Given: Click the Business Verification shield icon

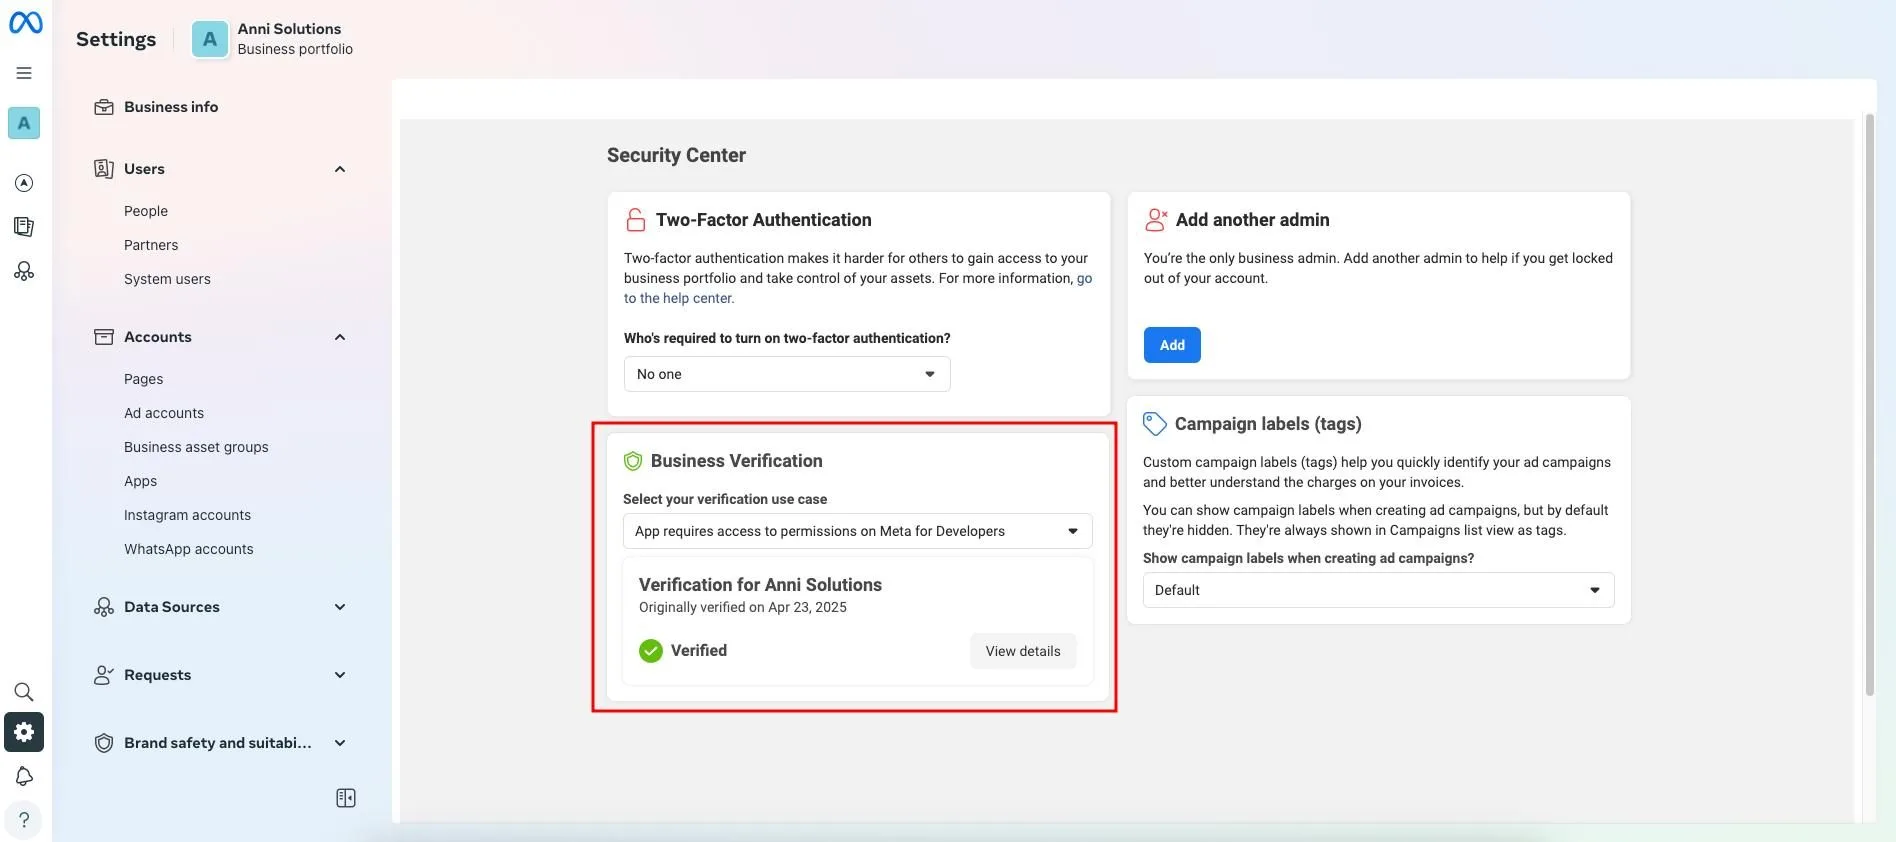Looking at the screenshot, I should click(633, 461).
